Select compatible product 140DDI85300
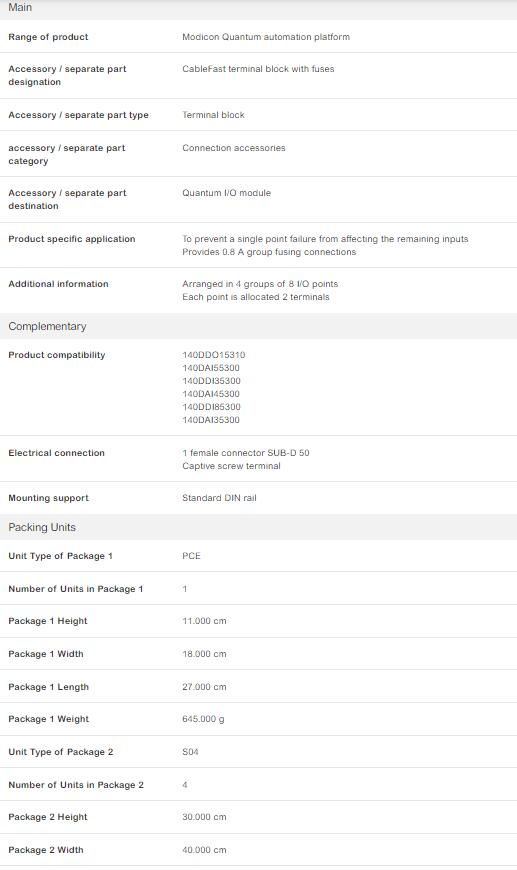Viewport: 517px width, 870px height. pyautogui.click(x=211, y=407)
